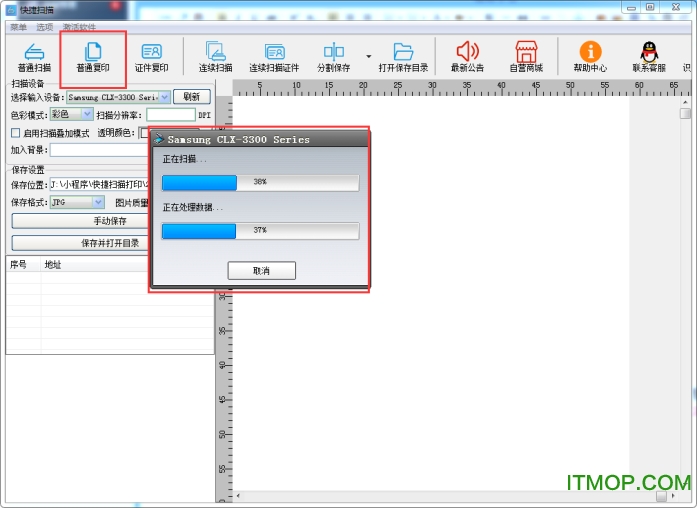The image size is (697, 508).
Task: Expand the 保存格式 JPG dropdown
Action: click(98, 202)
